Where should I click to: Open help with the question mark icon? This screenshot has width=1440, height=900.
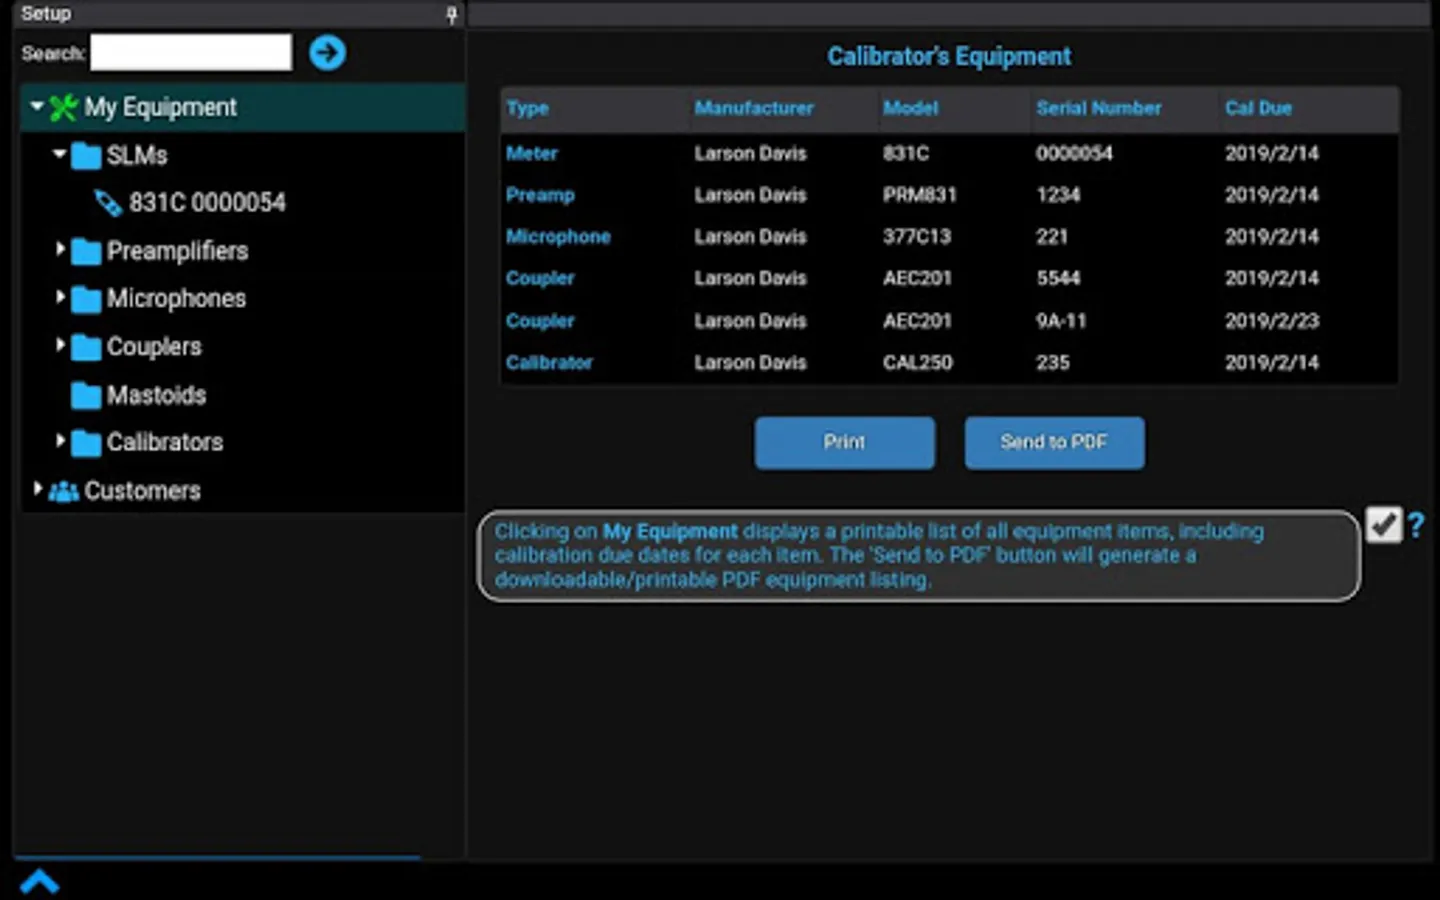(x=1416, y=524)
